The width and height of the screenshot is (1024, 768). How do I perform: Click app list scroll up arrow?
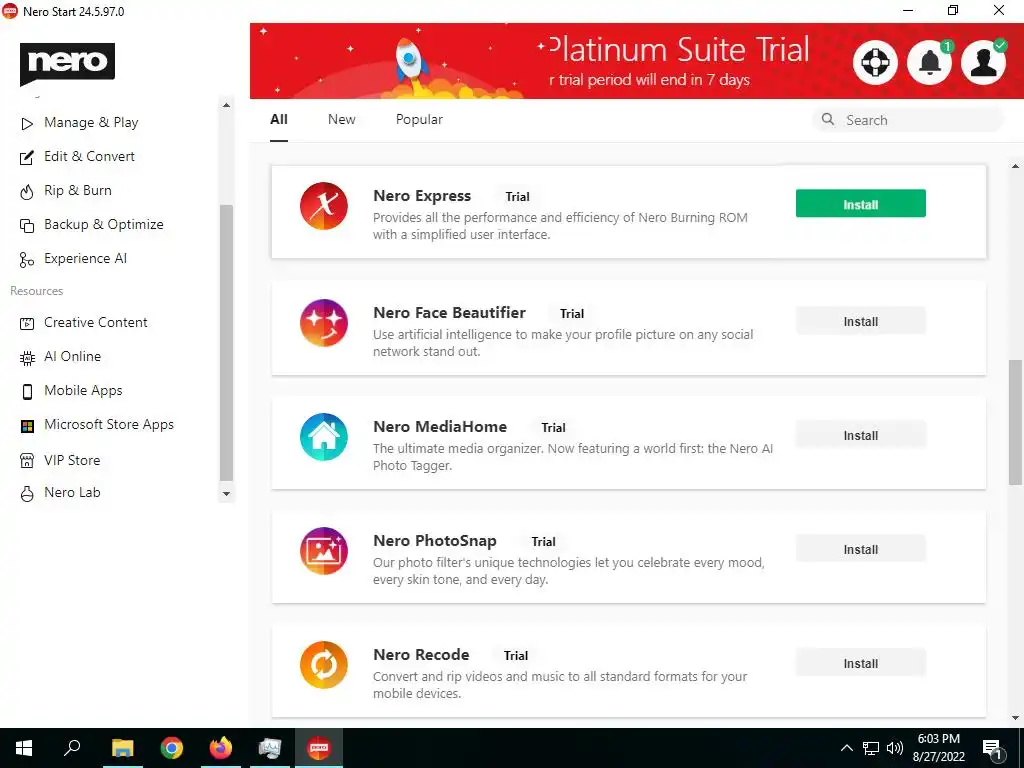tap(1015, 167)
